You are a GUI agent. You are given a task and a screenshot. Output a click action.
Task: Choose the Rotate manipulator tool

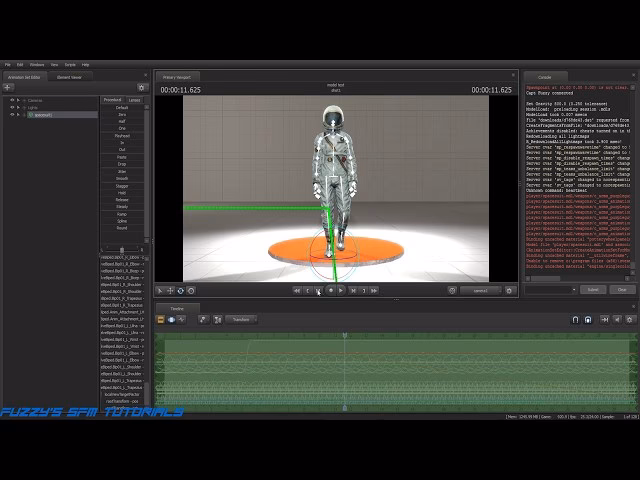pyautogui.click(x=180, y=291)
